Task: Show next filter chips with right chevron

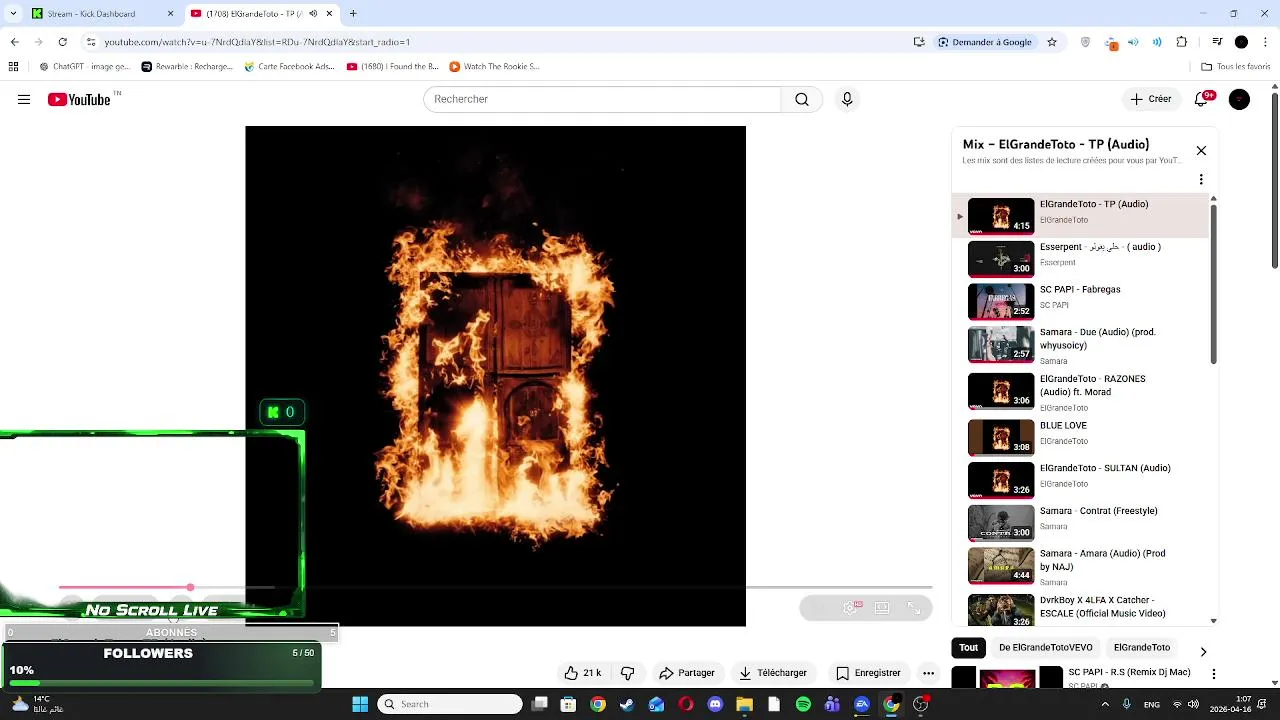Action: click(1203, 651)
